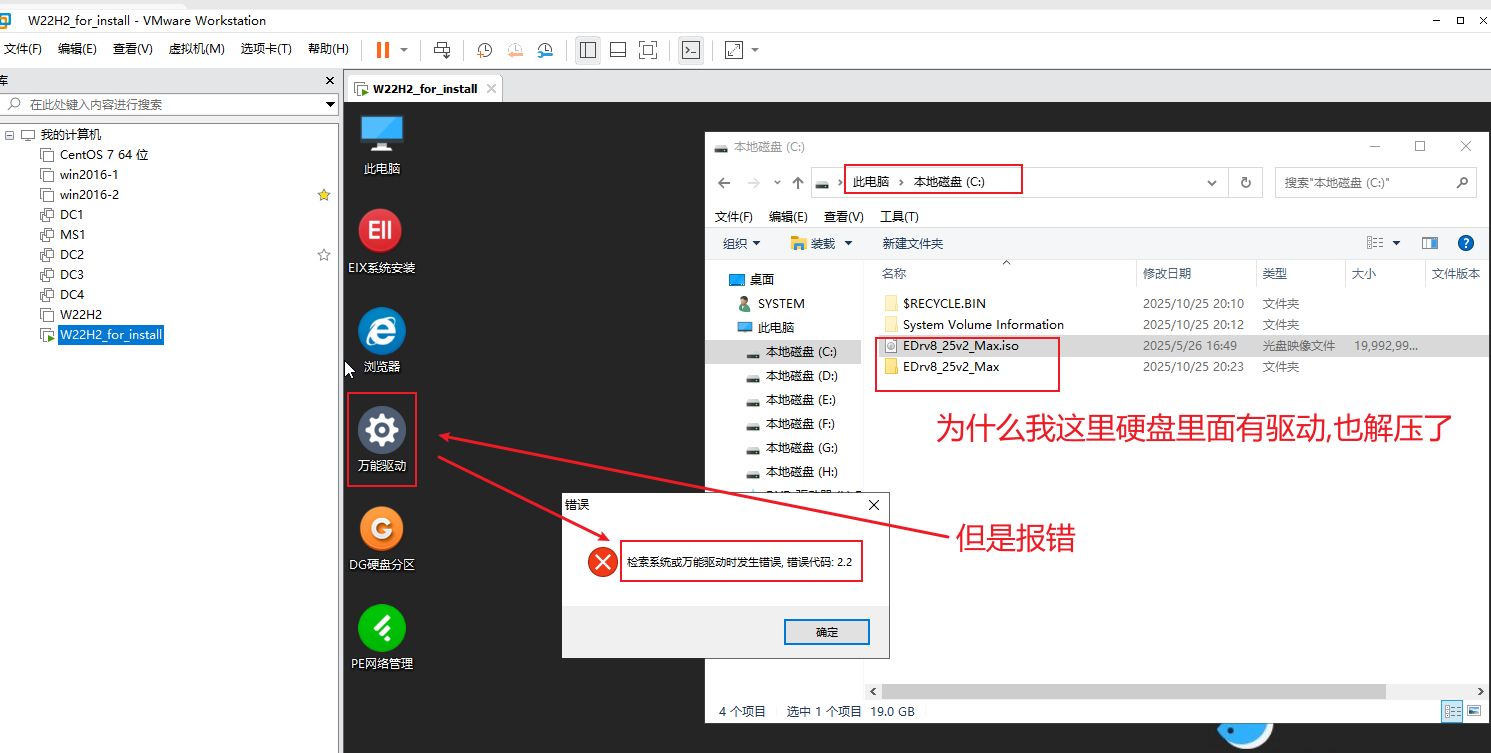Open Explorer's 工具(T) menu
The width and height of the screenshot is (1491, 753).
click(x=899, y=217)
